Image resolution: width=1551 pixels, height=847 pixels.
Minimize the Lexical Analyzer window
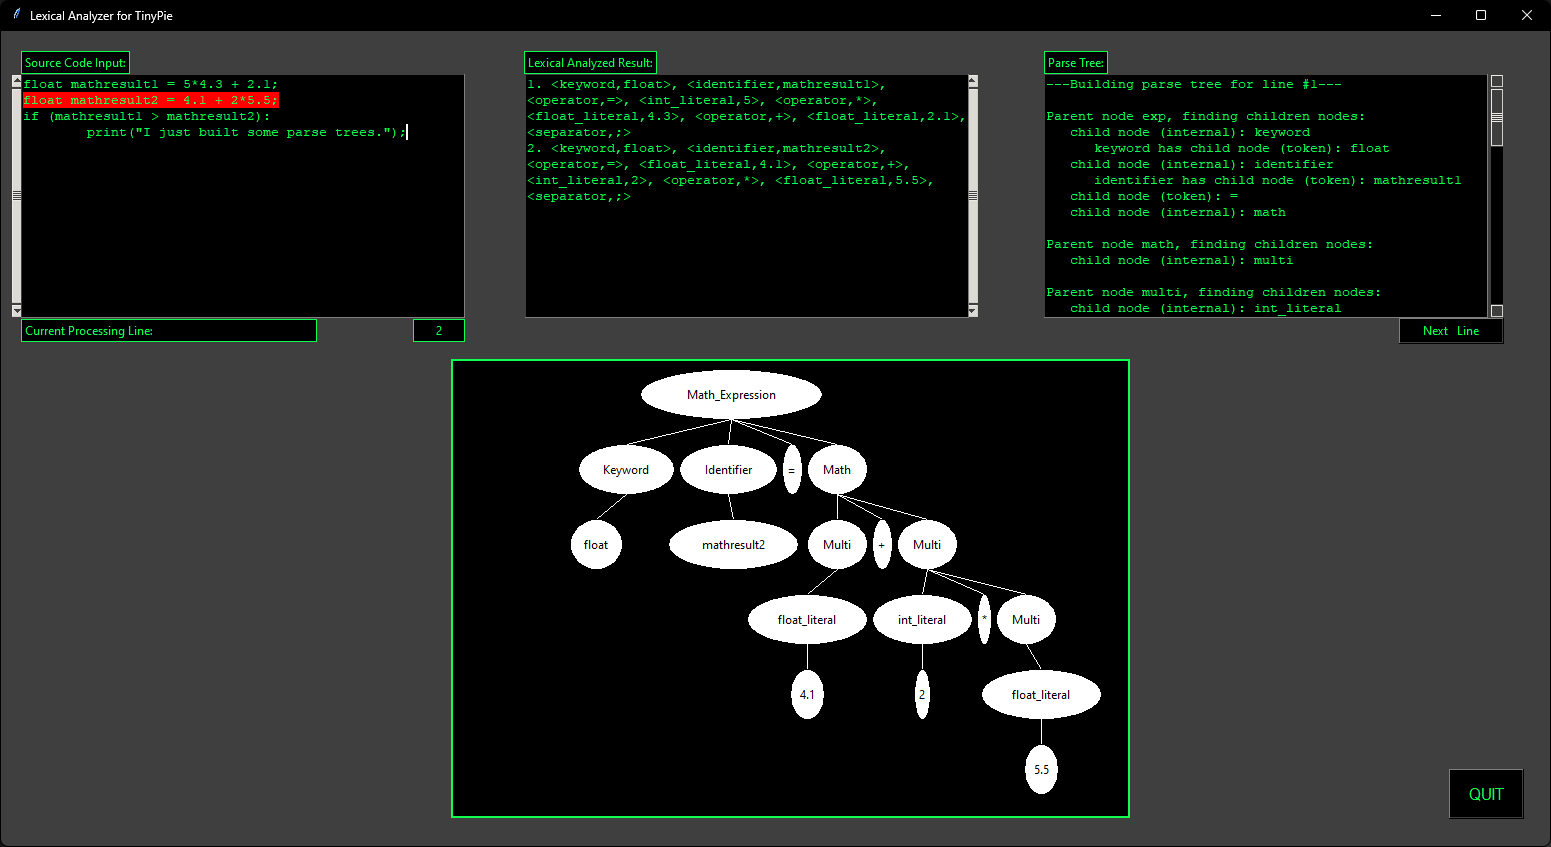tap(1436, 15)
